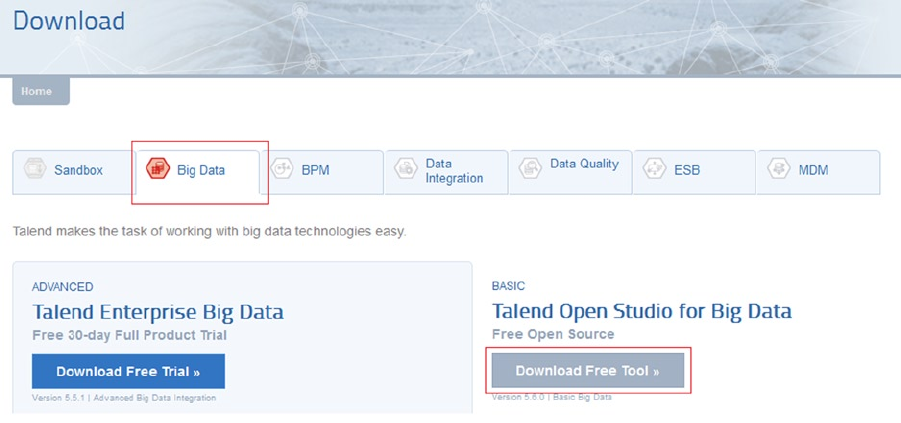Image resolution: width=901 pixels, height=423 pixels.
Task: Click the ESB hexagon icon
Action: point(654,168)
